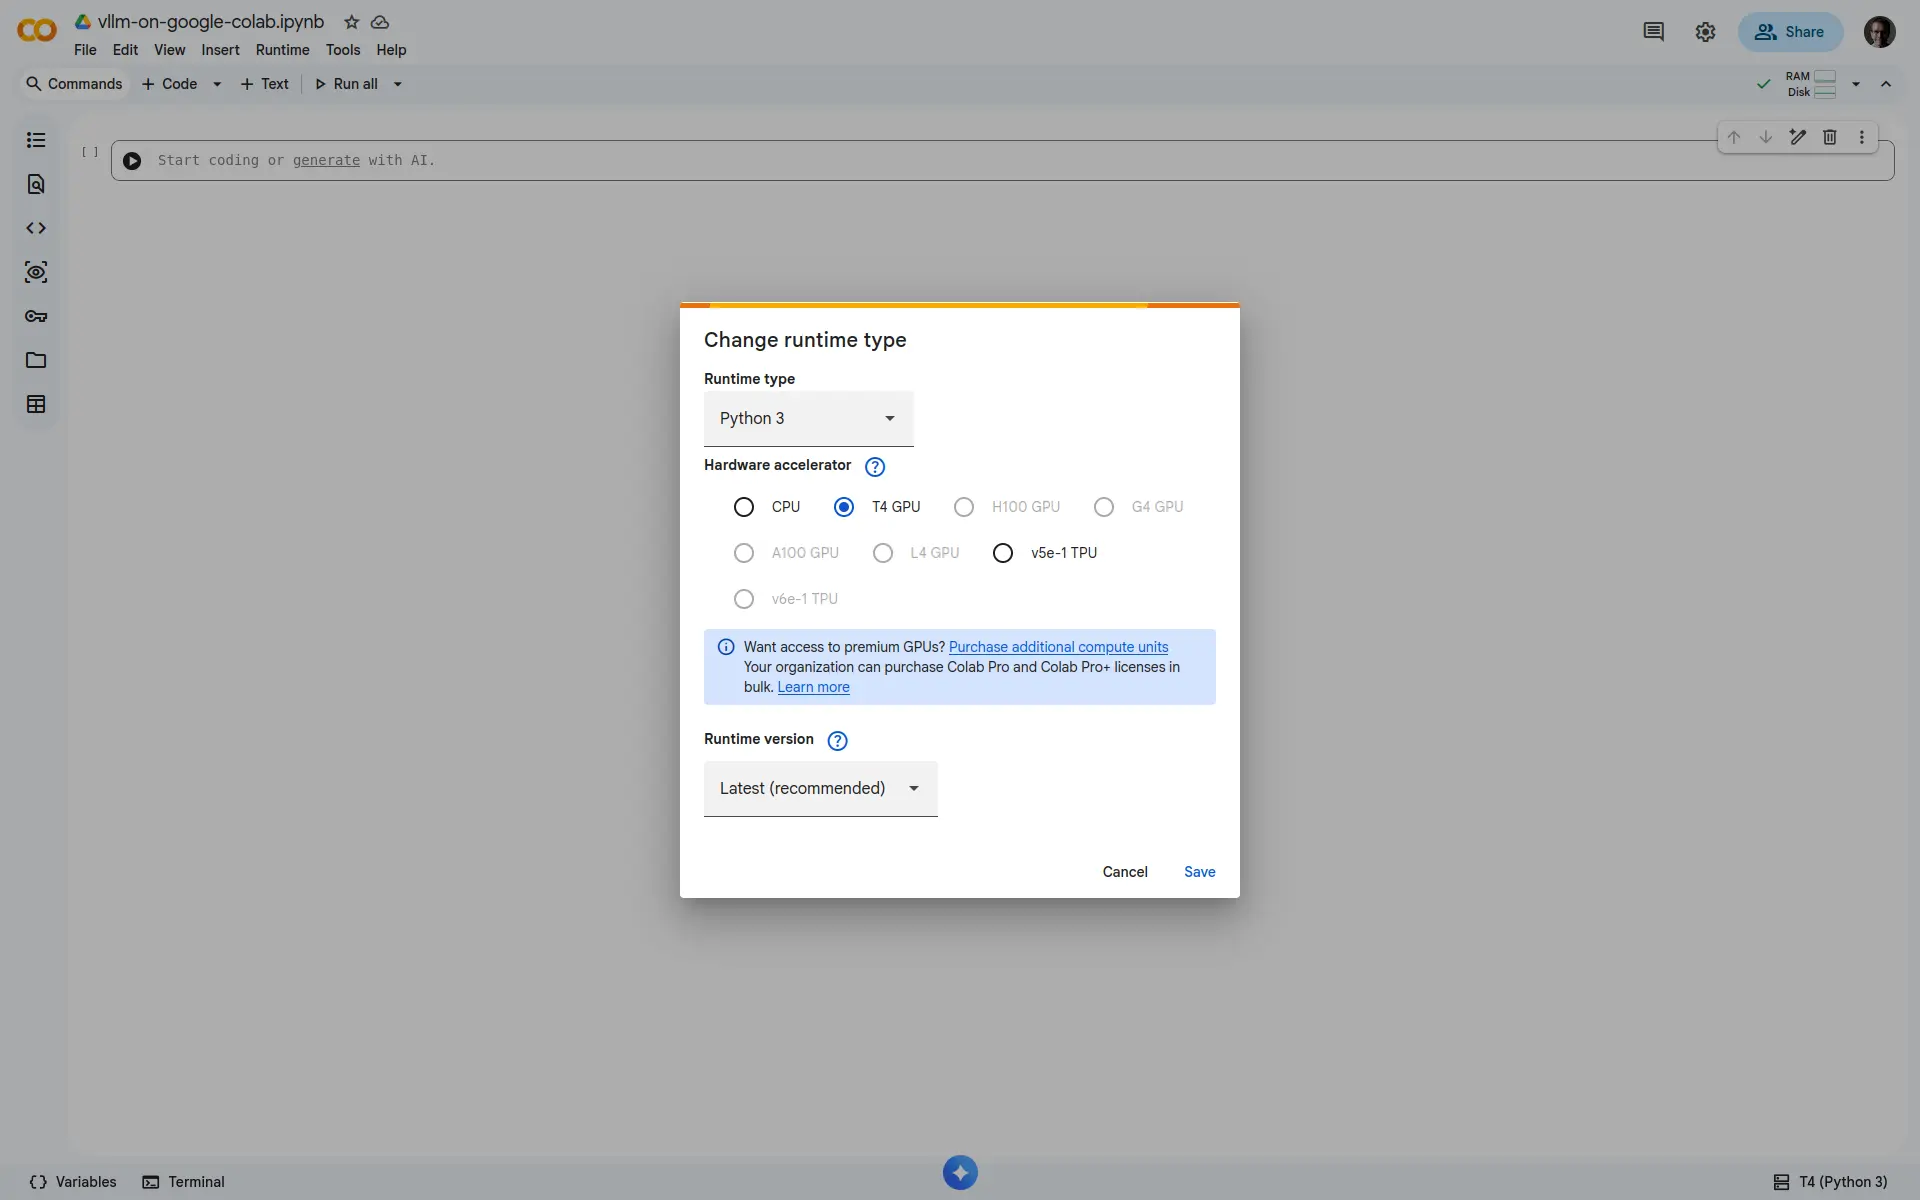Open the table of contents sidebar icon
Image resolution: width=1920 pixels, height=1200 pixels.
(36, 140)
